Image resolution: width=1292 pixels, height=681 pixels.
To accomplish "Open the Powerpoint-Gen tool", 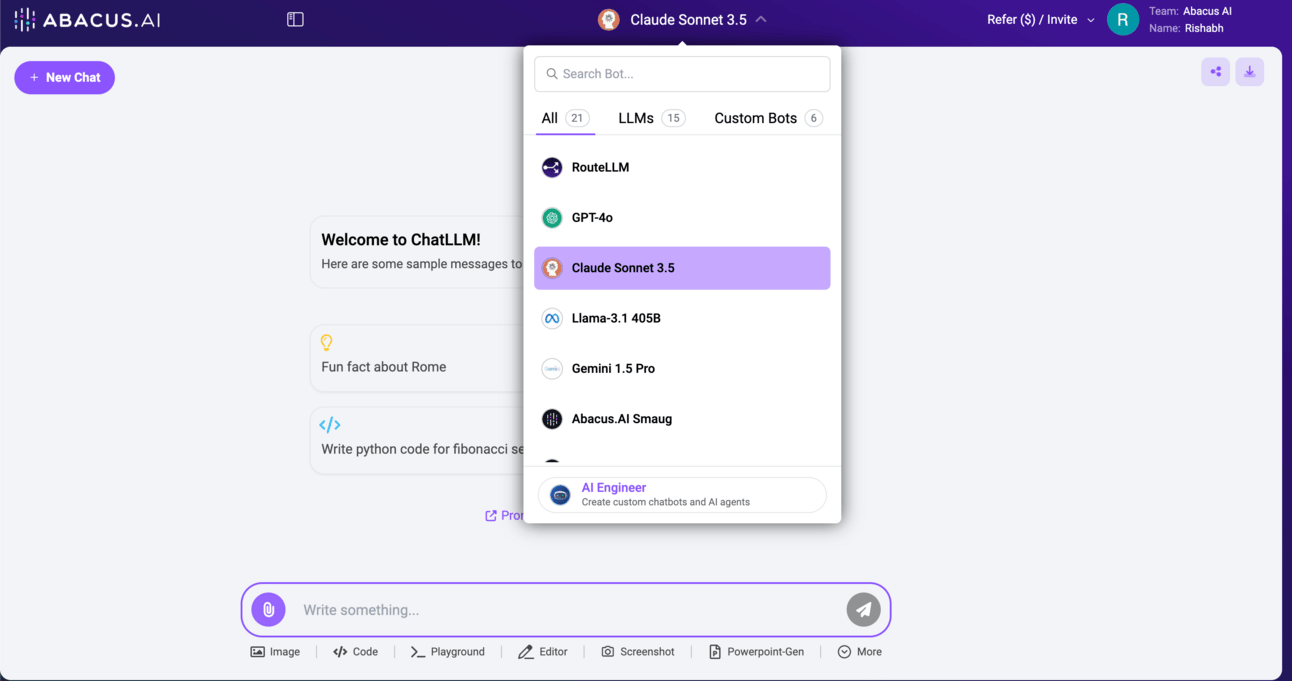I will (x=756, y=652).
